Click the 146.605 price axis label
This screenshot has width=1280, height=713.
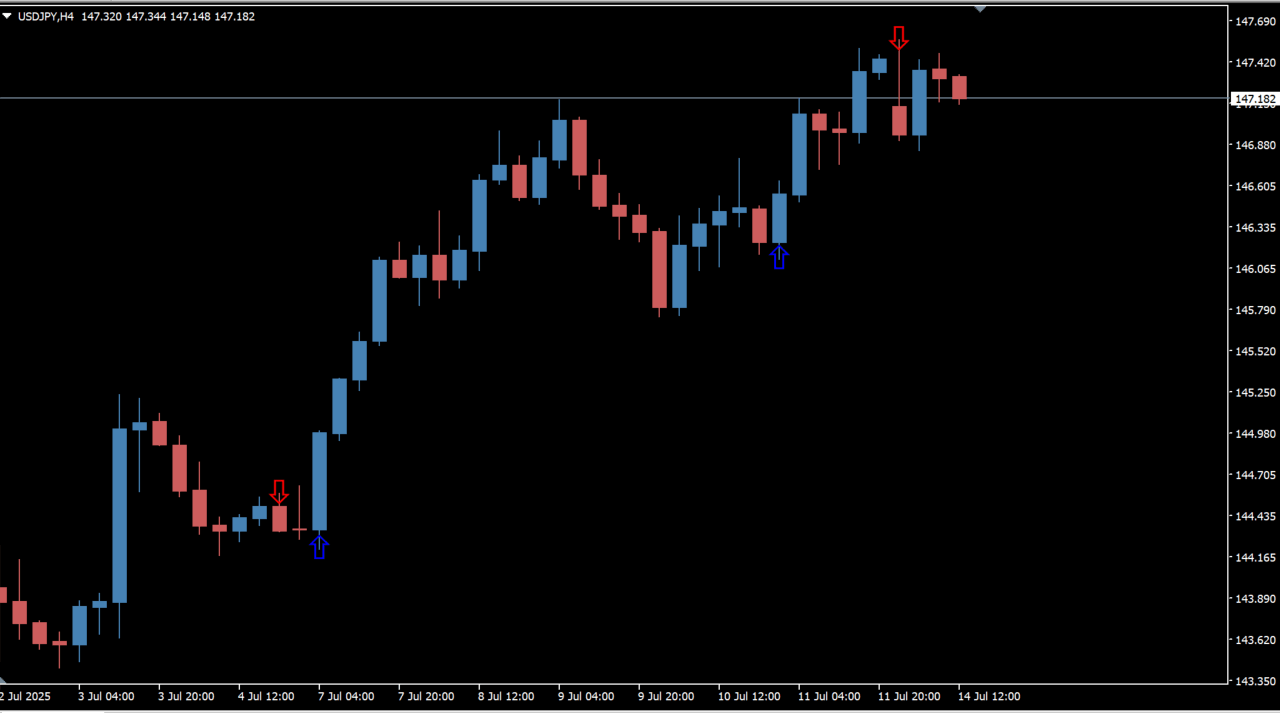click(1256, 186)
